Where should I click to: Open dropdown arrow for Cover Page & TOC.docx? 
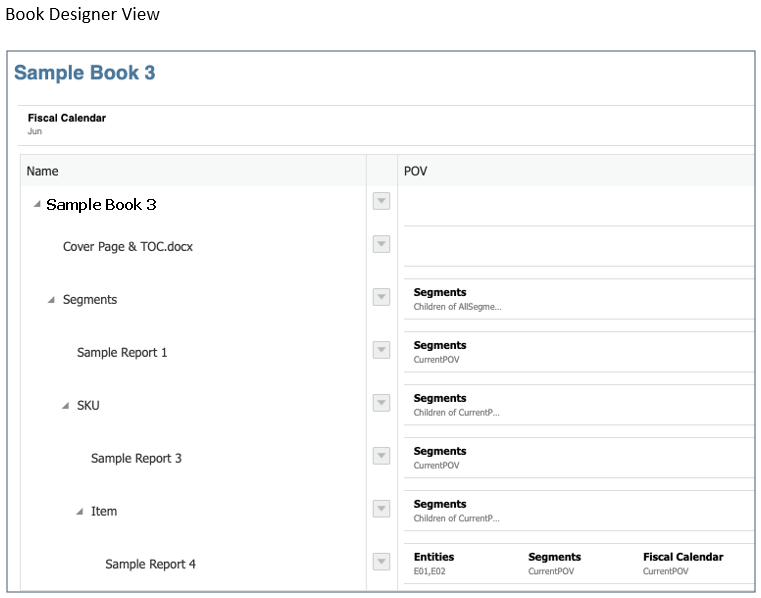(381, 245)
